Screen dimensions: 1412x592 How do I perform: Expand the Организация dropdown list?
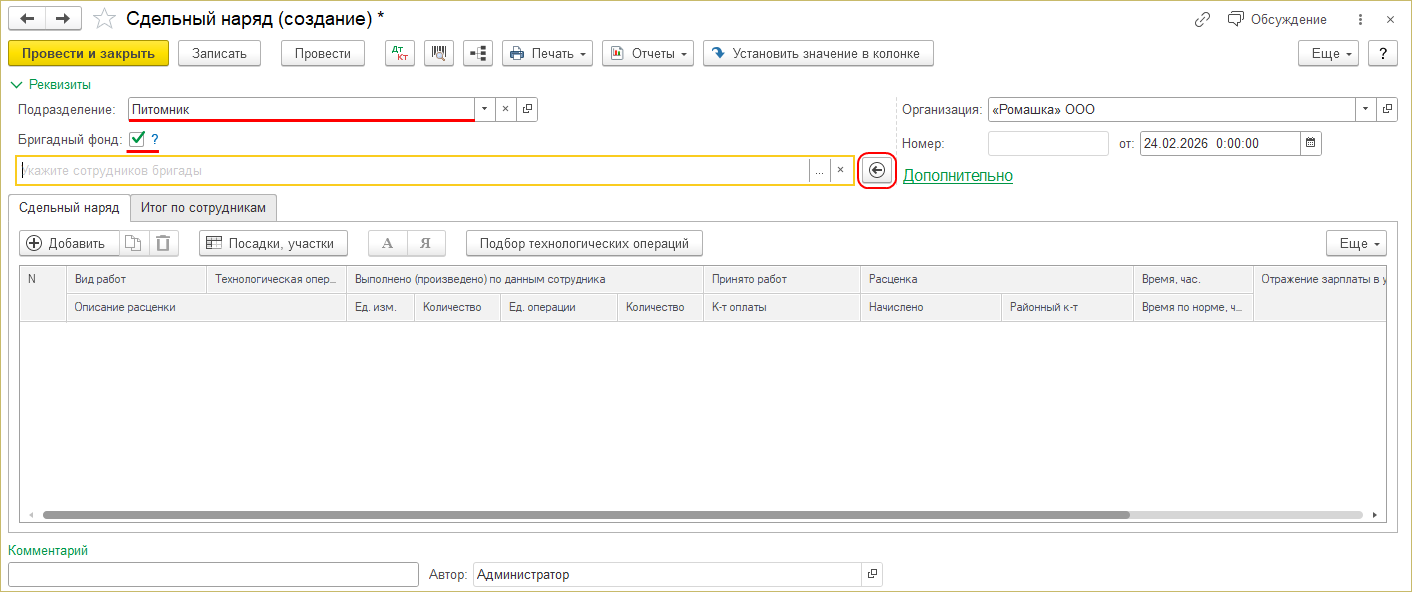[x=1366, y=109]
